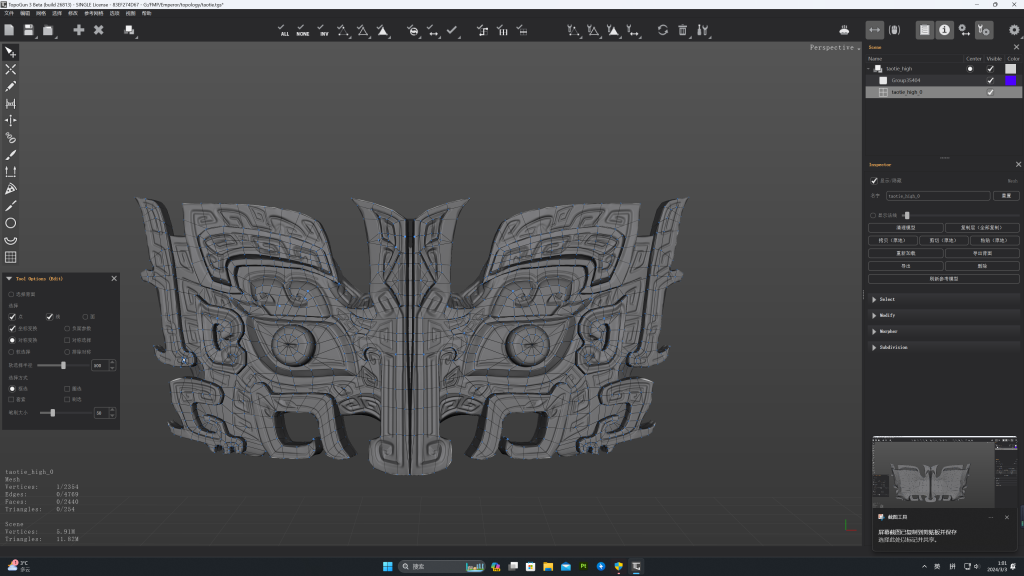The width and height of the screenshot is (1024, 576).
Task: Select the Edit arrow tool in left toolbar
Action: [10, 52]
